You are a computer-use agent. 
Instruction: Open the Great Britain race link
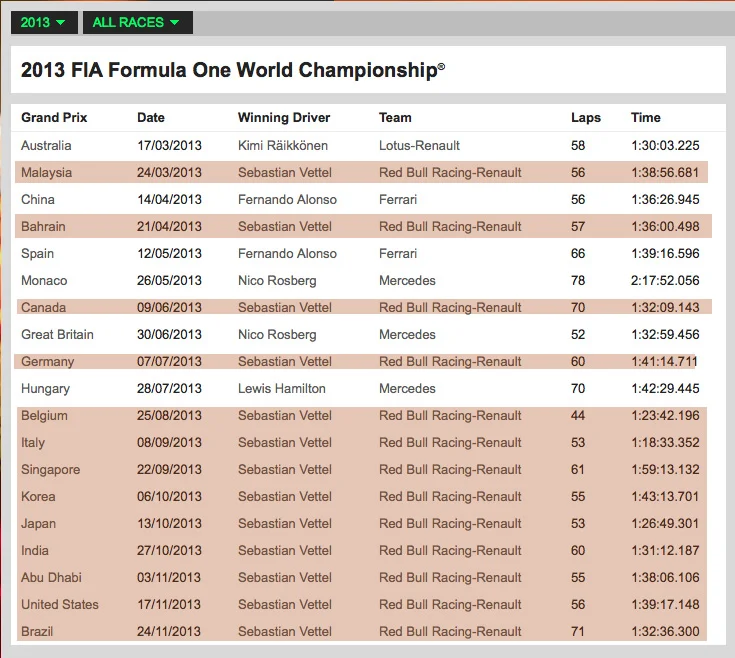click(x=58, y=335)
